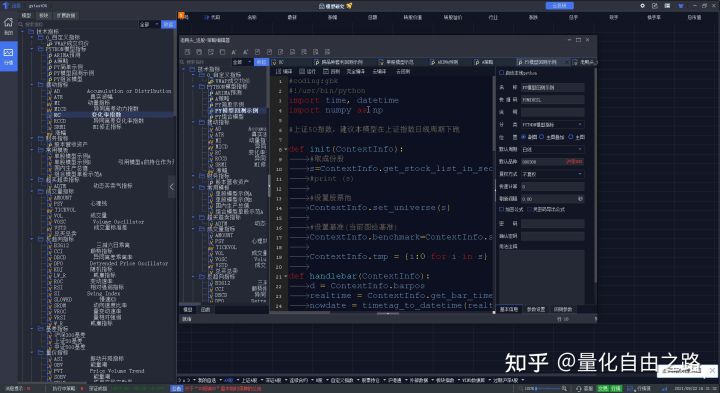Click blue search button inside strategy editor
The width and height of the screenshot is (720, 393).
click(x=261, y=62)
